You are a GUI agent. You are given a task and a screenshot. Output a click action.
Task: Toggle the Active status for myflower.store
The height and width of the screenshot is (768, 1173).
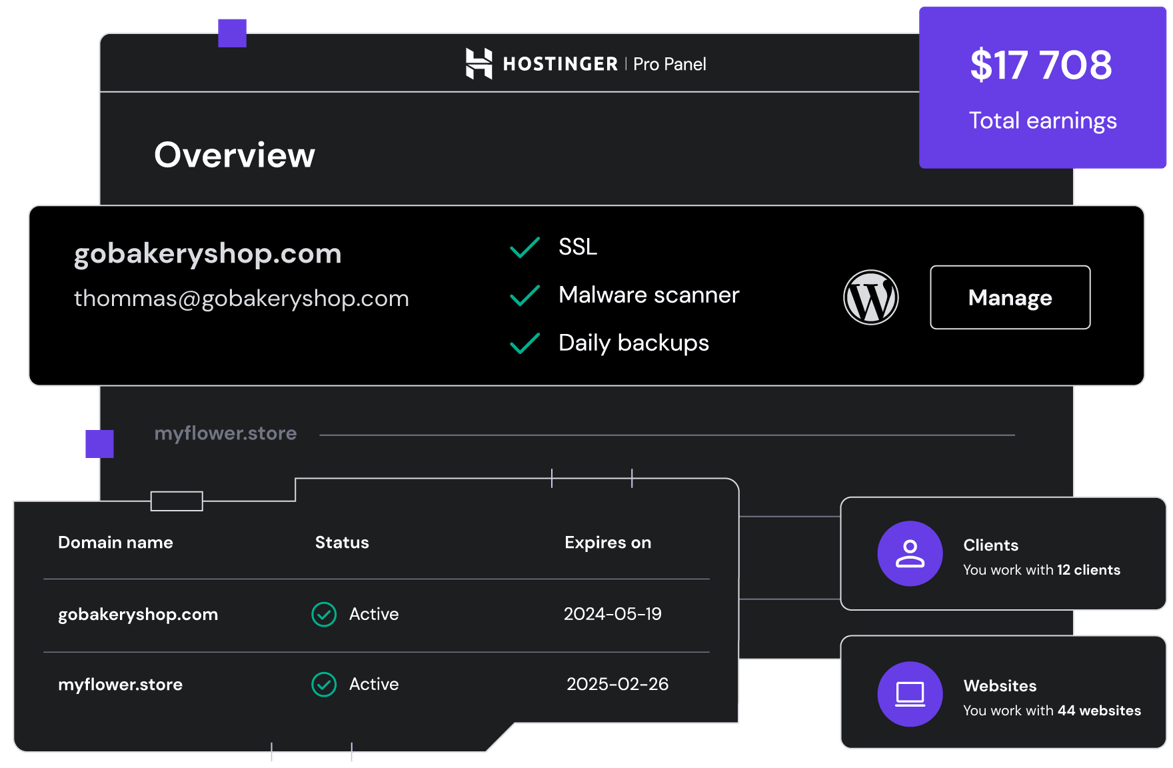(x=323, y=684)
